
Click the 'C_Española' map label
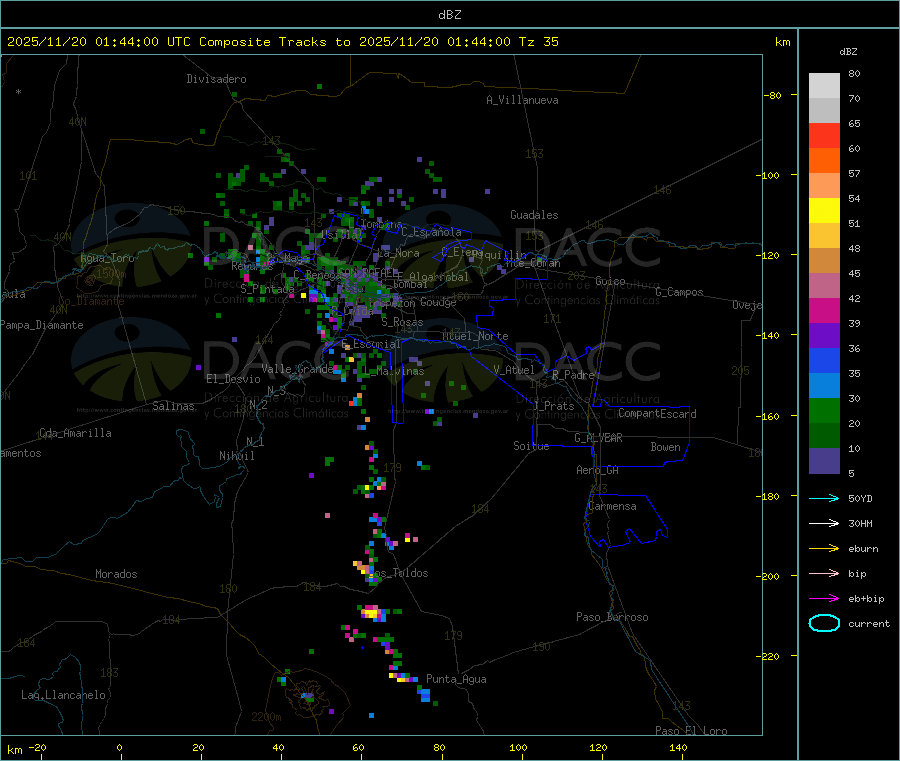[431, 232]
